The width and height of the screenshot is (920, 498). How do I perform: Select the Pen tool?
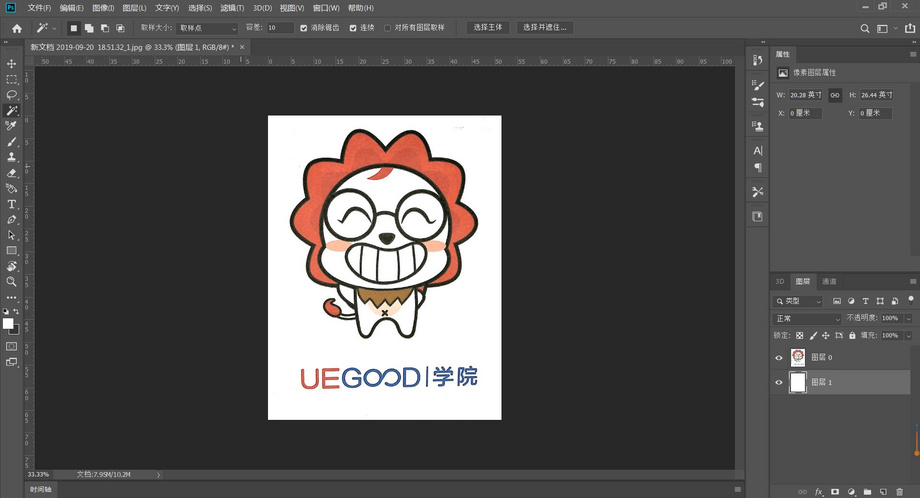(11, 219)
